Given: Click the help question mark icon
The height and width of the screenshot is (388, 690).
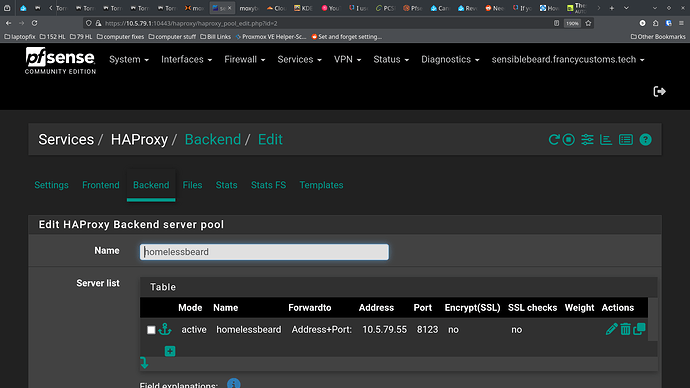Looking at the screenshot, I should tap(645, 139).
